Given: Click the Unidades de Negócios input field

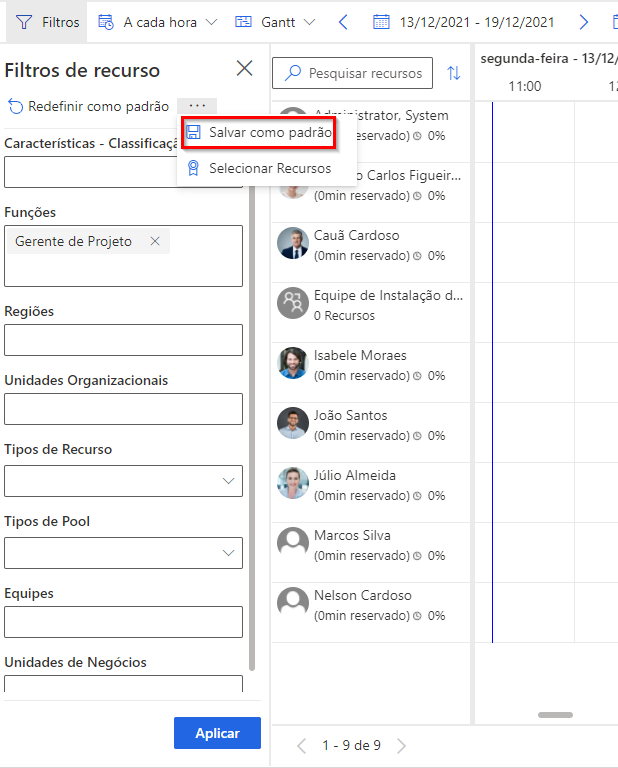Looking at the screenshot, I should coord(123,684).
